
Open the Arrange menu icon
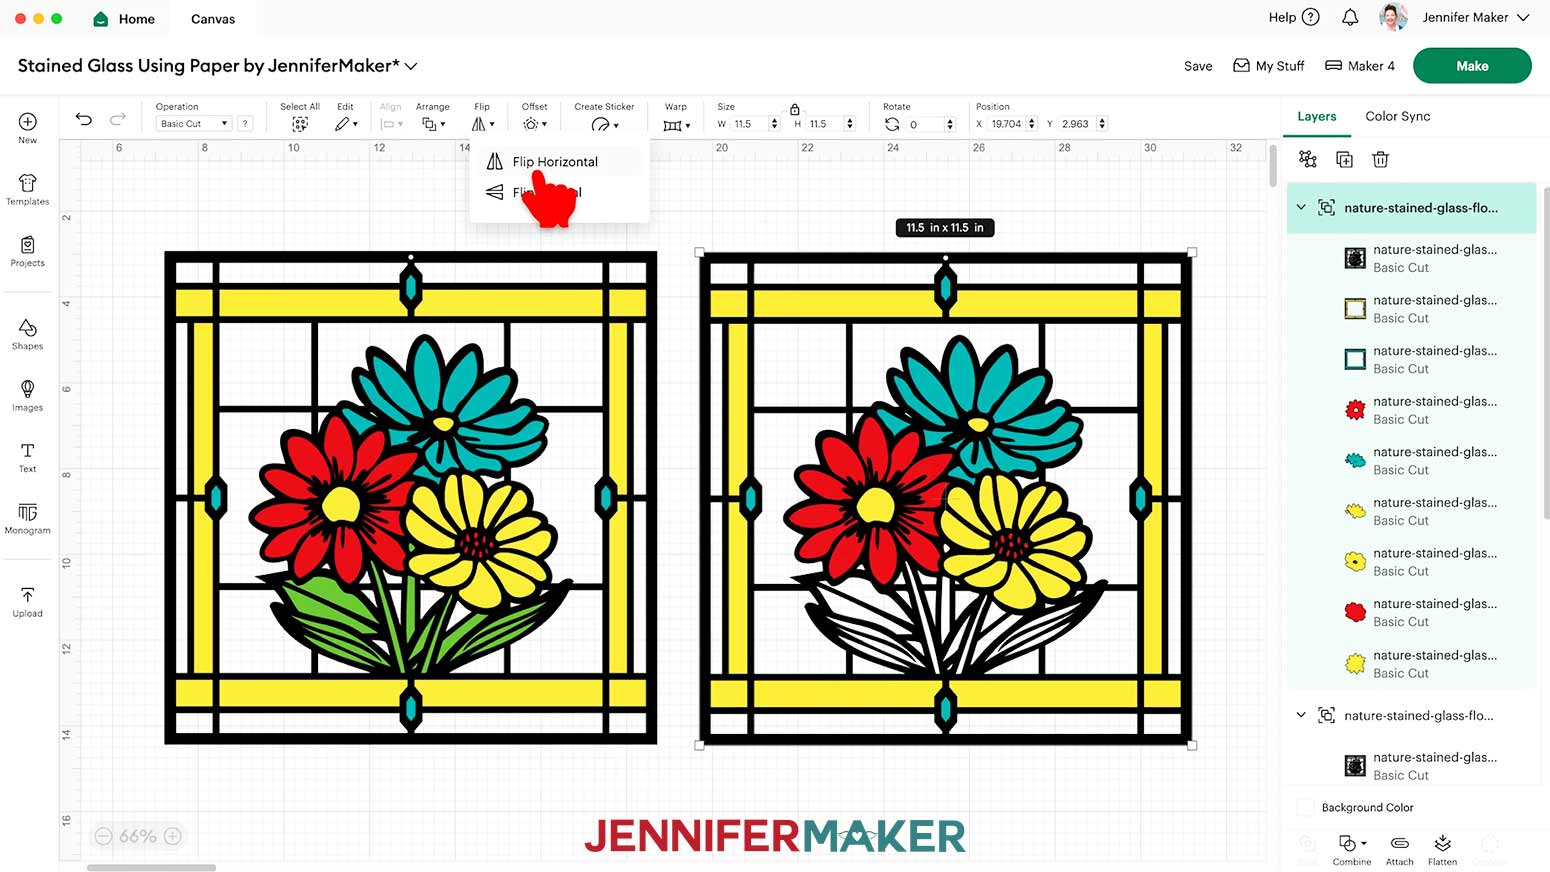(x=432, y=124)
